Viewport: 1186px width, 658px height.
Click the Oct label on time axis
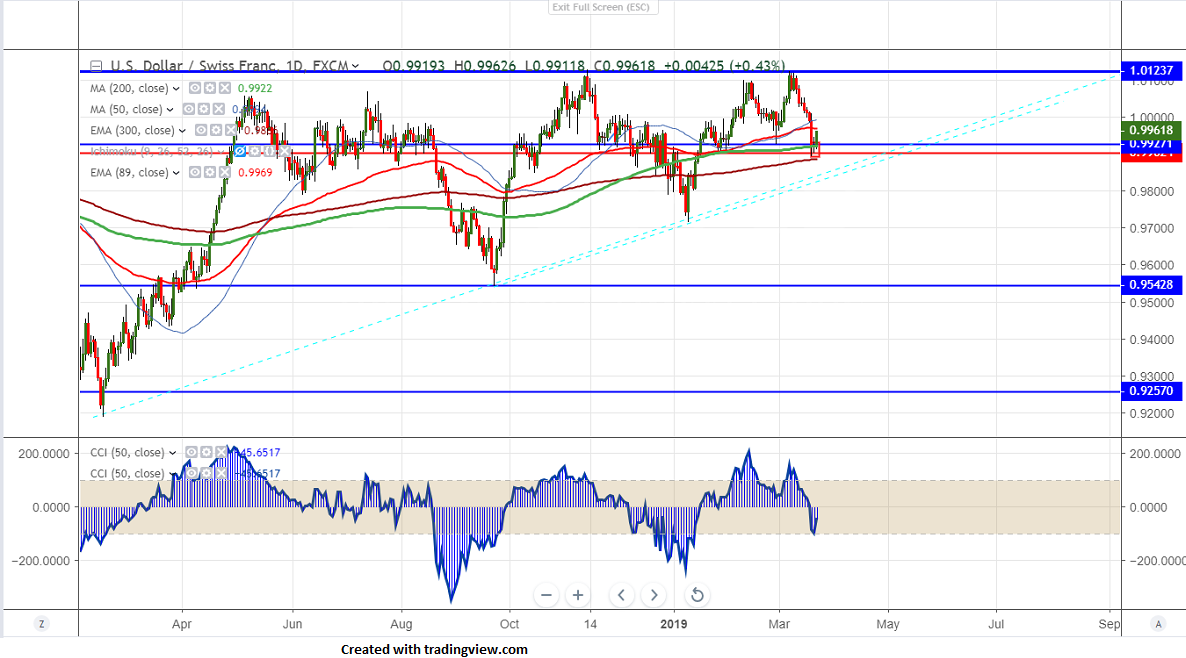click(510, 624)
